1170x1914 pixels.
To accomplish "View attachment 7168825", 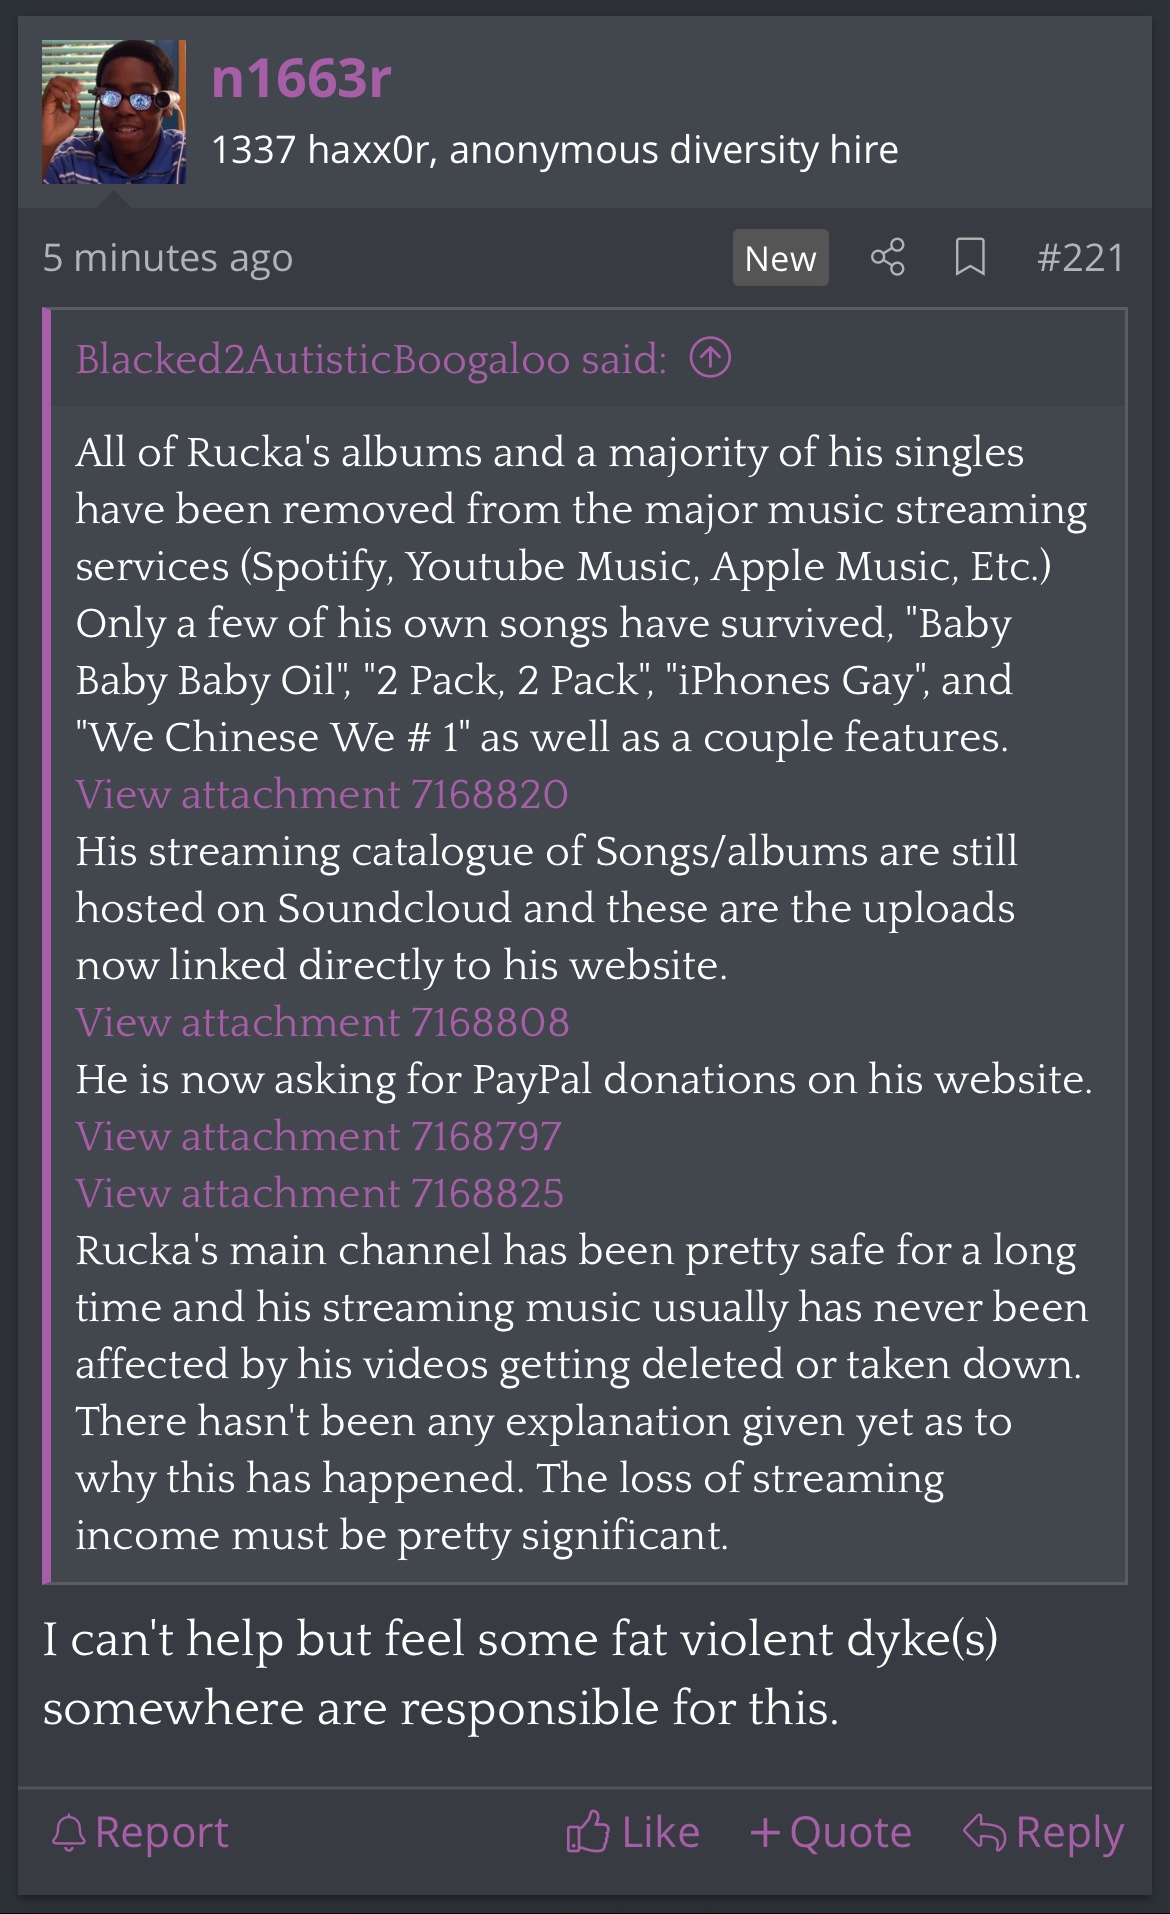I will pyautogui.click(x=320, y=1193).
